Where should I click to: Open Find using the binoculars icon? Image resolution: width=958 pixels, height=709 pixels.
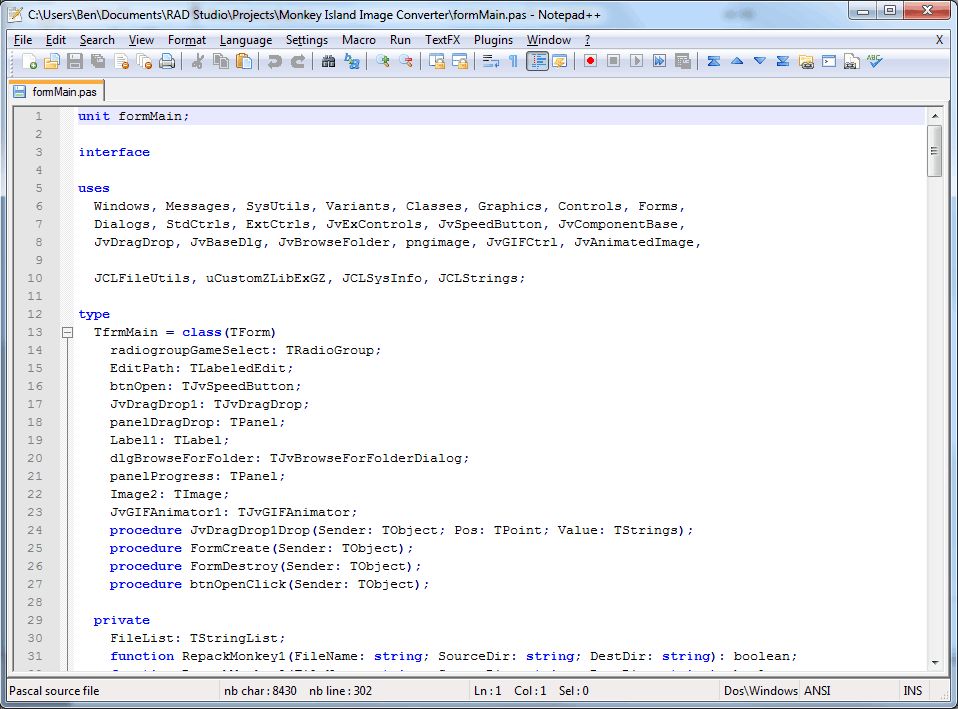[329, 61]
